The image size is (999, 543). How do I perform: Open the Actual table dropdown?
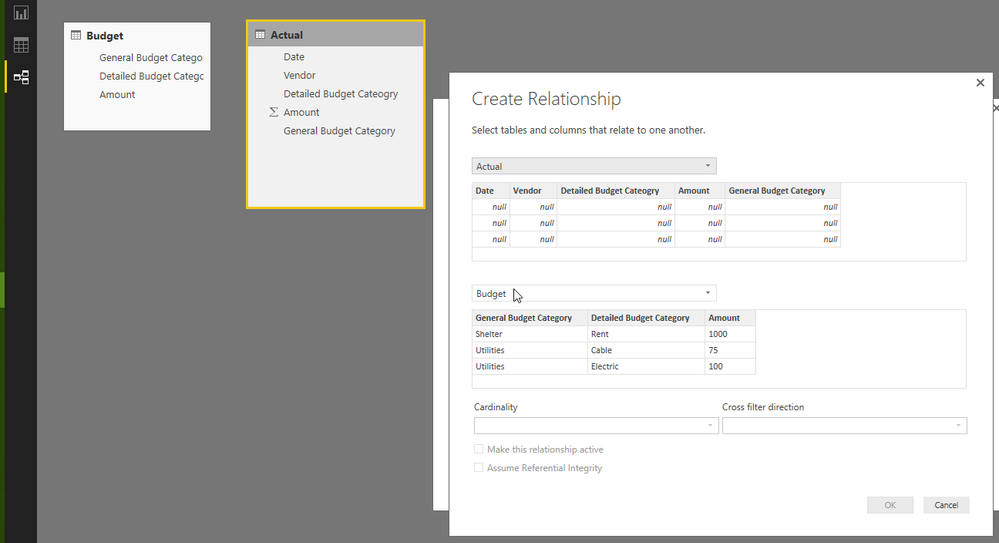(594, 166)
